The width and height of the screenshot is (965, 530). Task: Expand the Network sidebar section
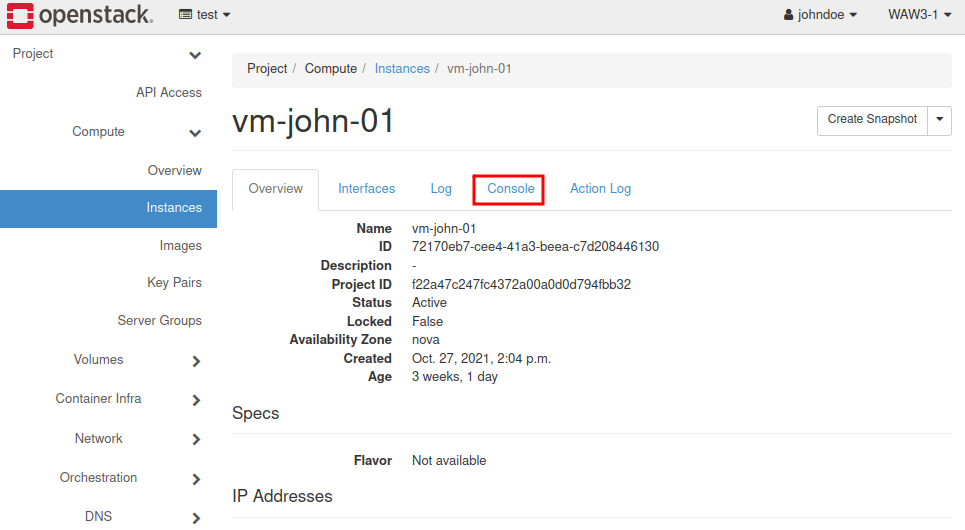pos(195,440)
